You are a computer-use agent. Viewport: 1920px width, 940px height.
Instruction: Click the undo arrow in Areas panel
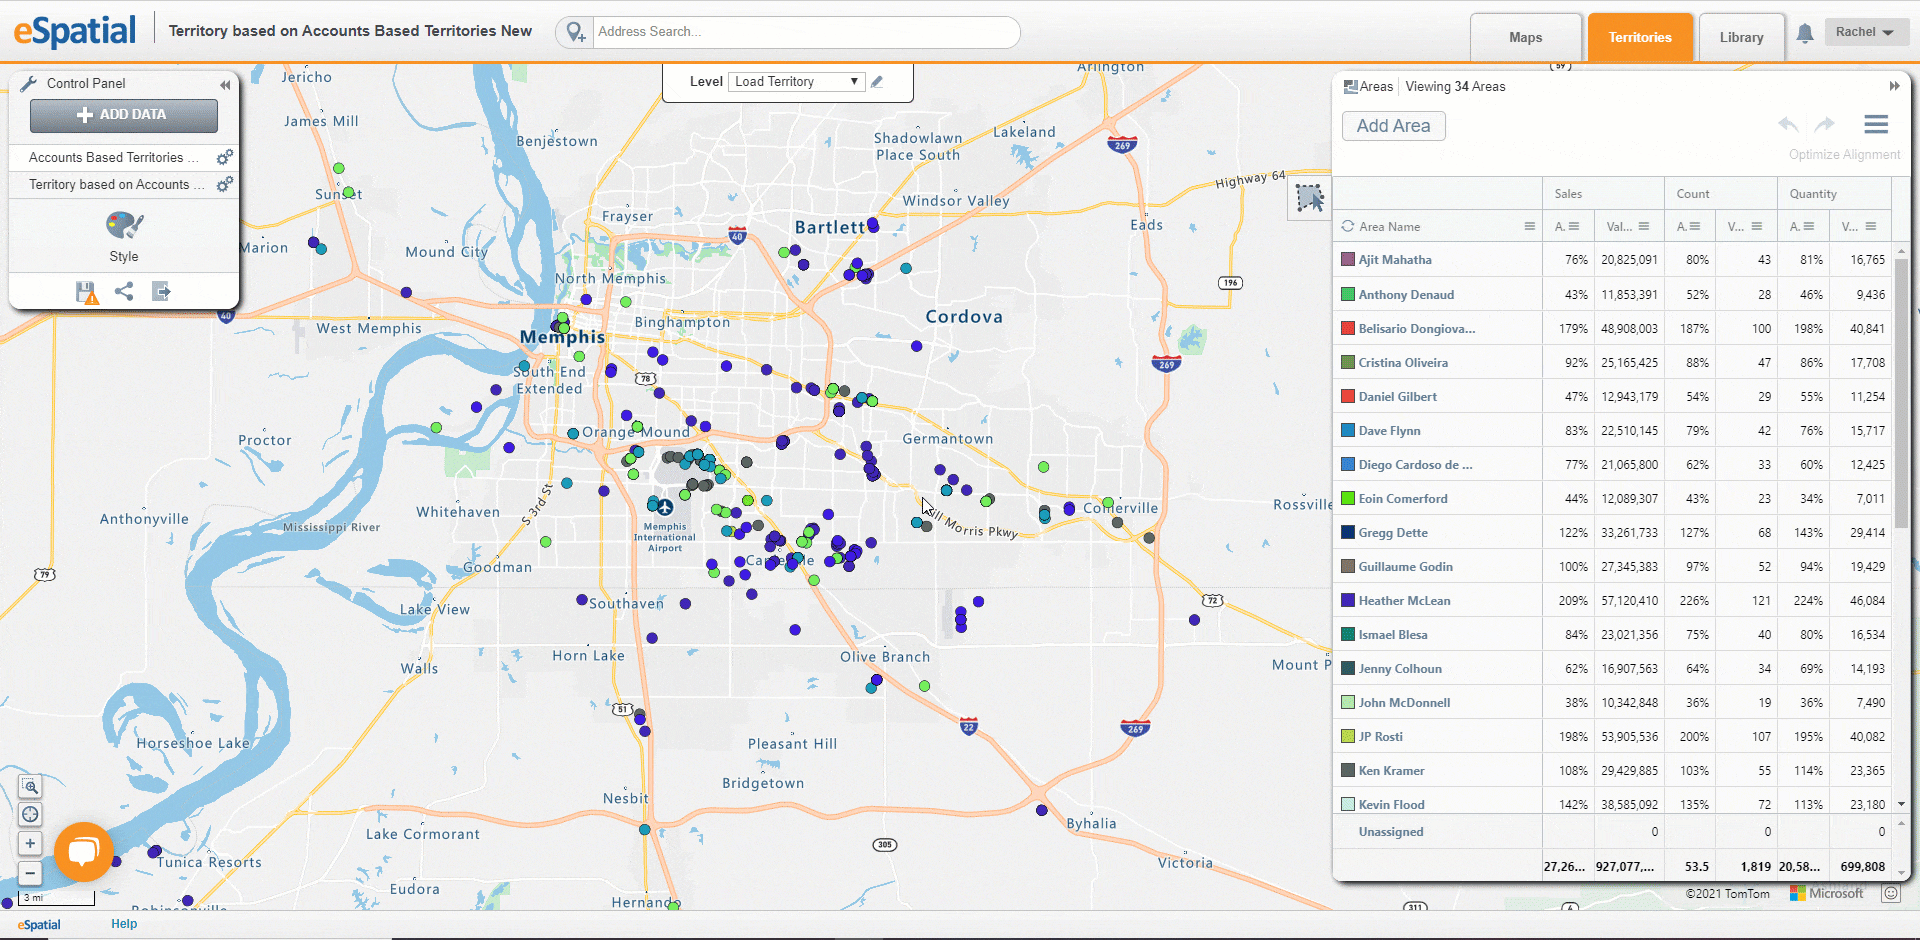tap(1788, 125)
